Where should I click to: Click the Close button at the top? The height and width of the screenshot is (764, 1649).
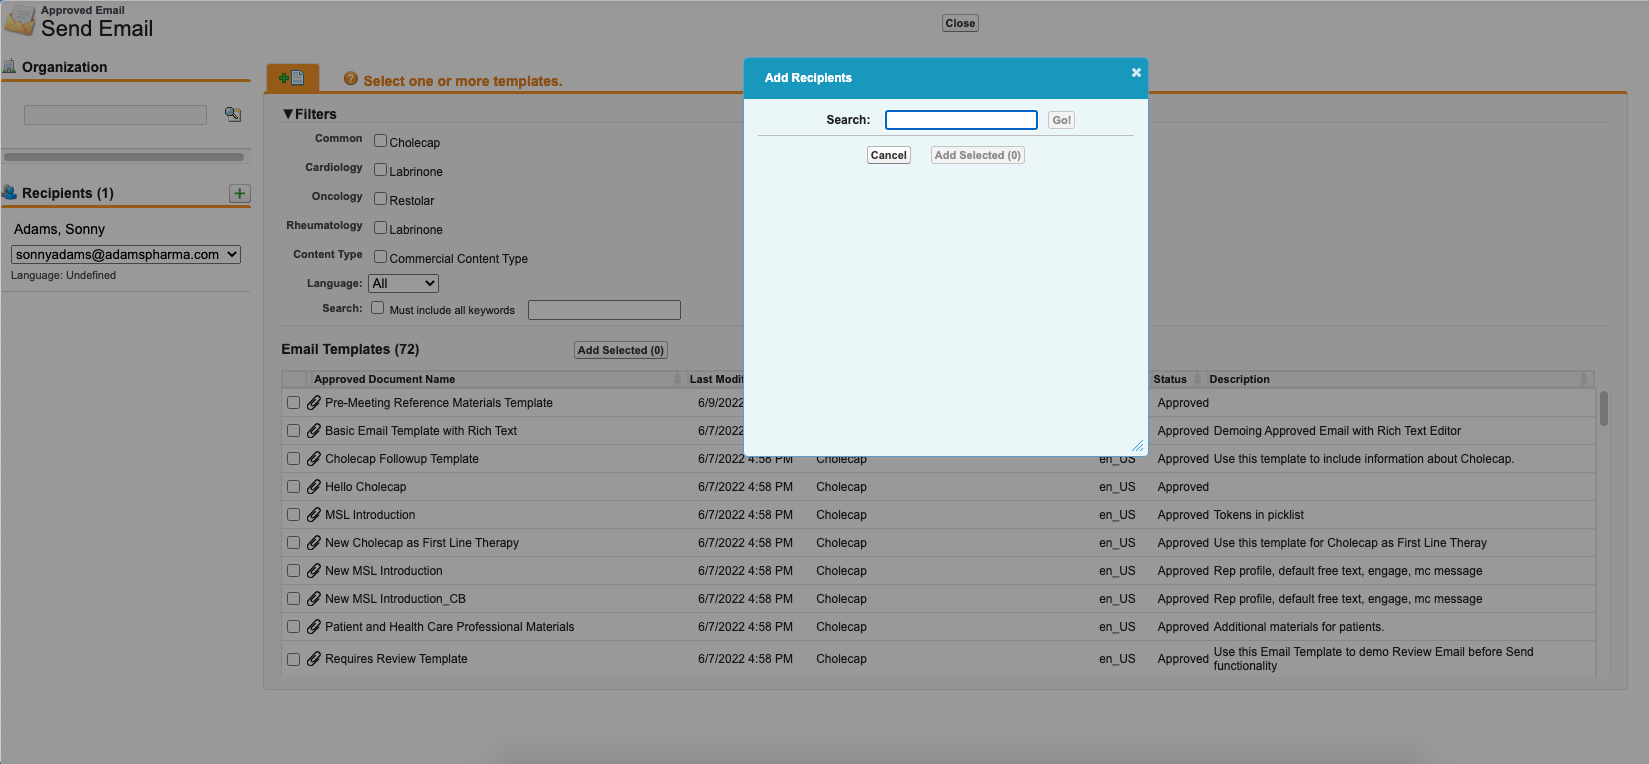960,23
